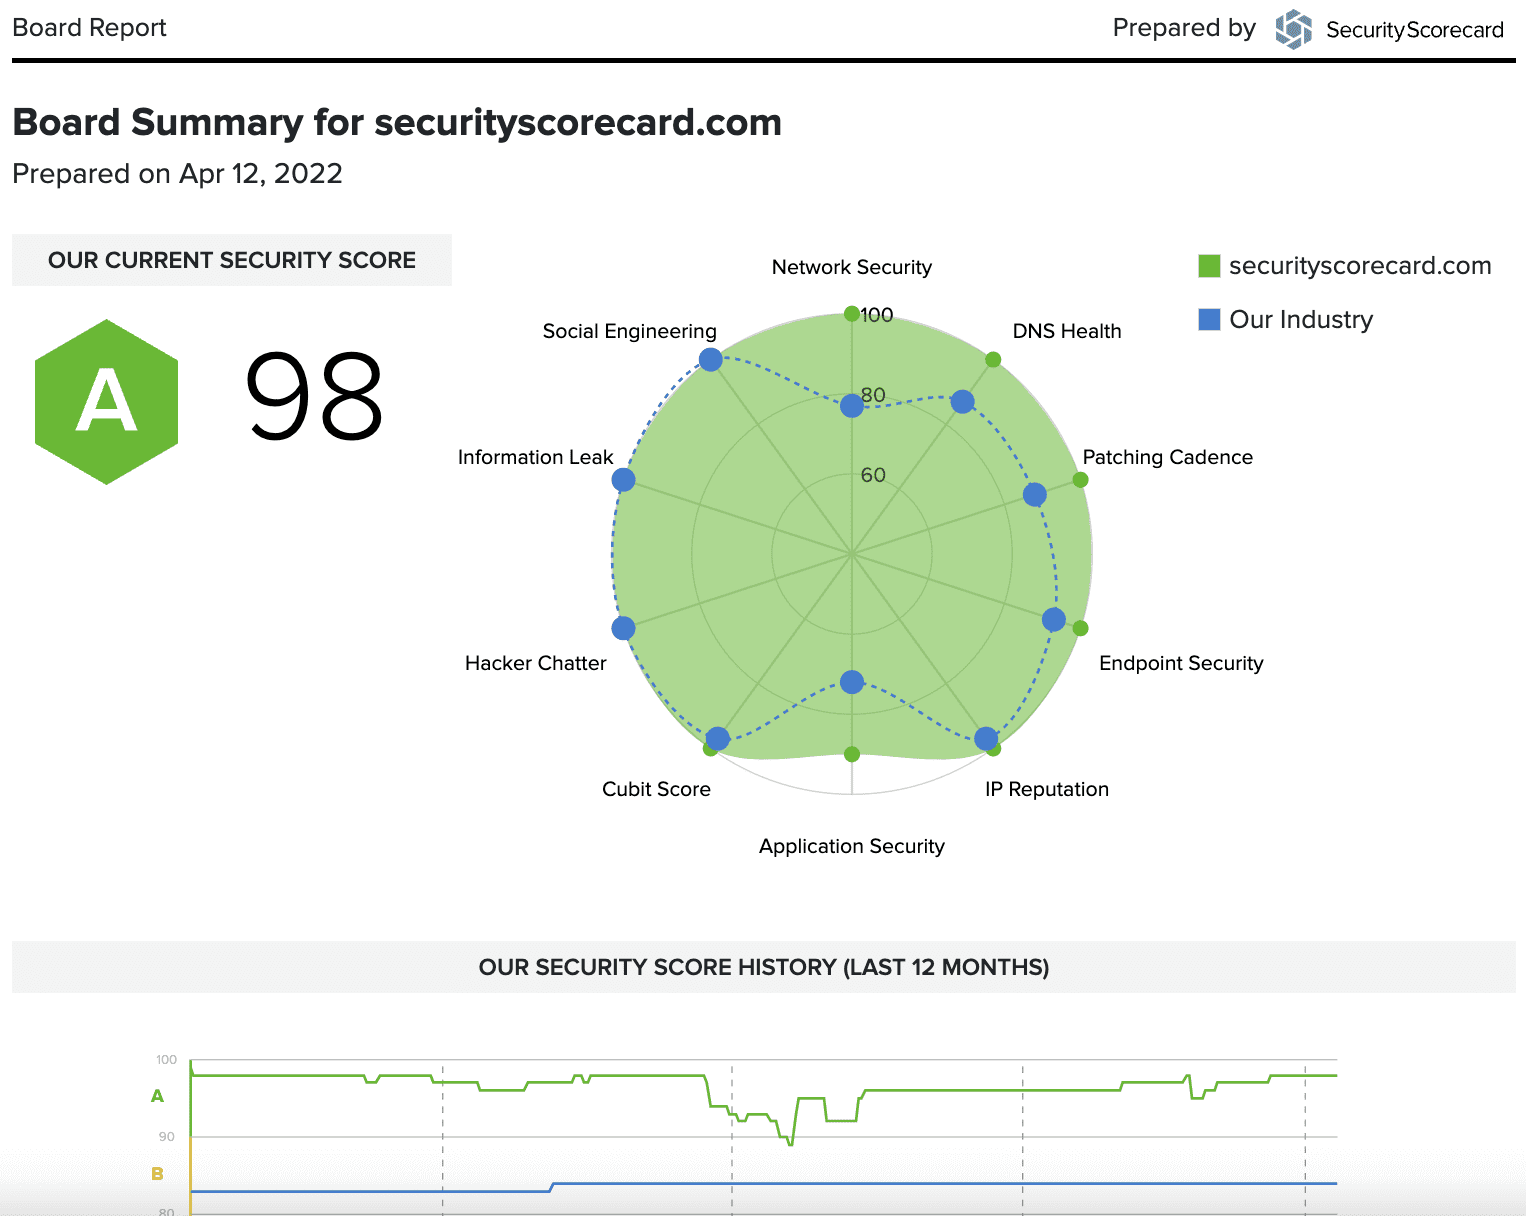Click the Social Engineering axis label
Screen dimensions: 1526x1216
click(x=630, y=331)
